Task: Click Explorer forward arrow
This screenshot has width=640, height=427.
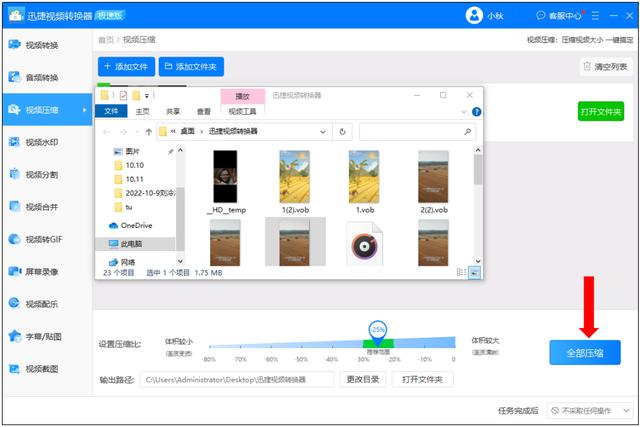Action: coord(123,132)
